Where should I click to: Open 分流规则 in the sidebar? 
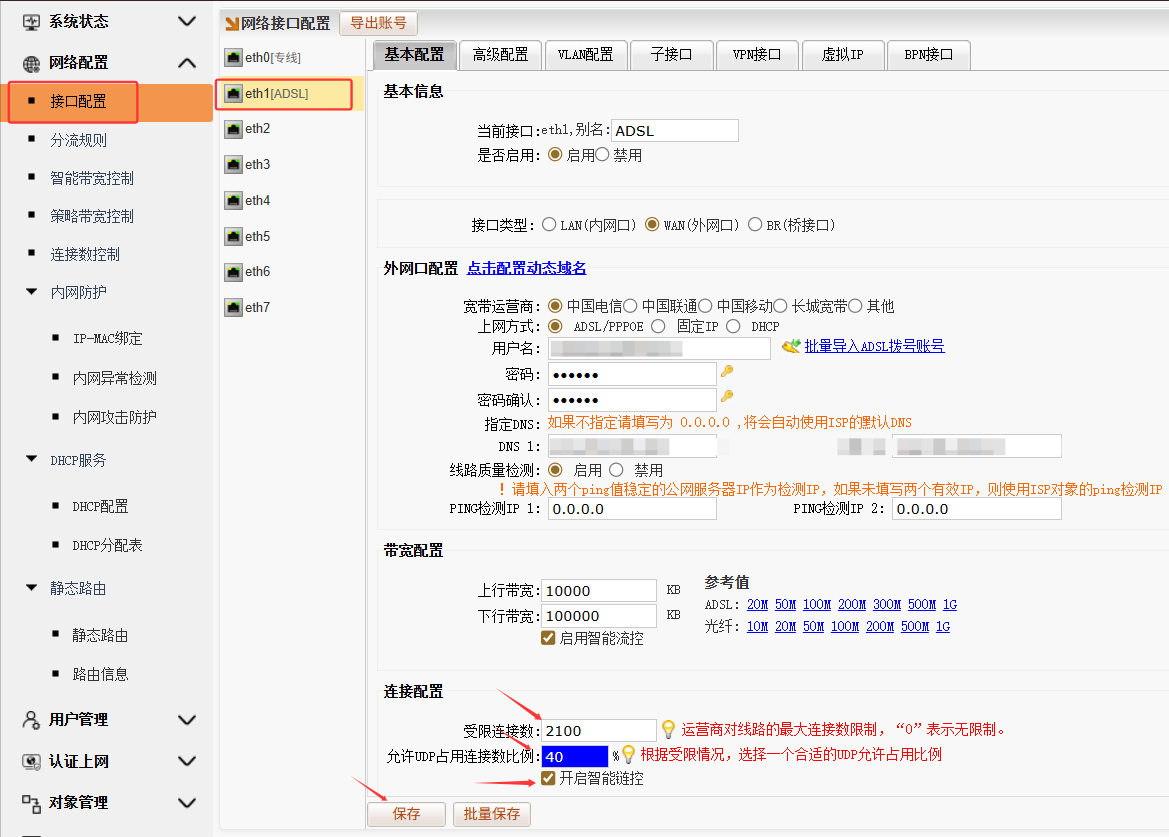click(79, 140)
